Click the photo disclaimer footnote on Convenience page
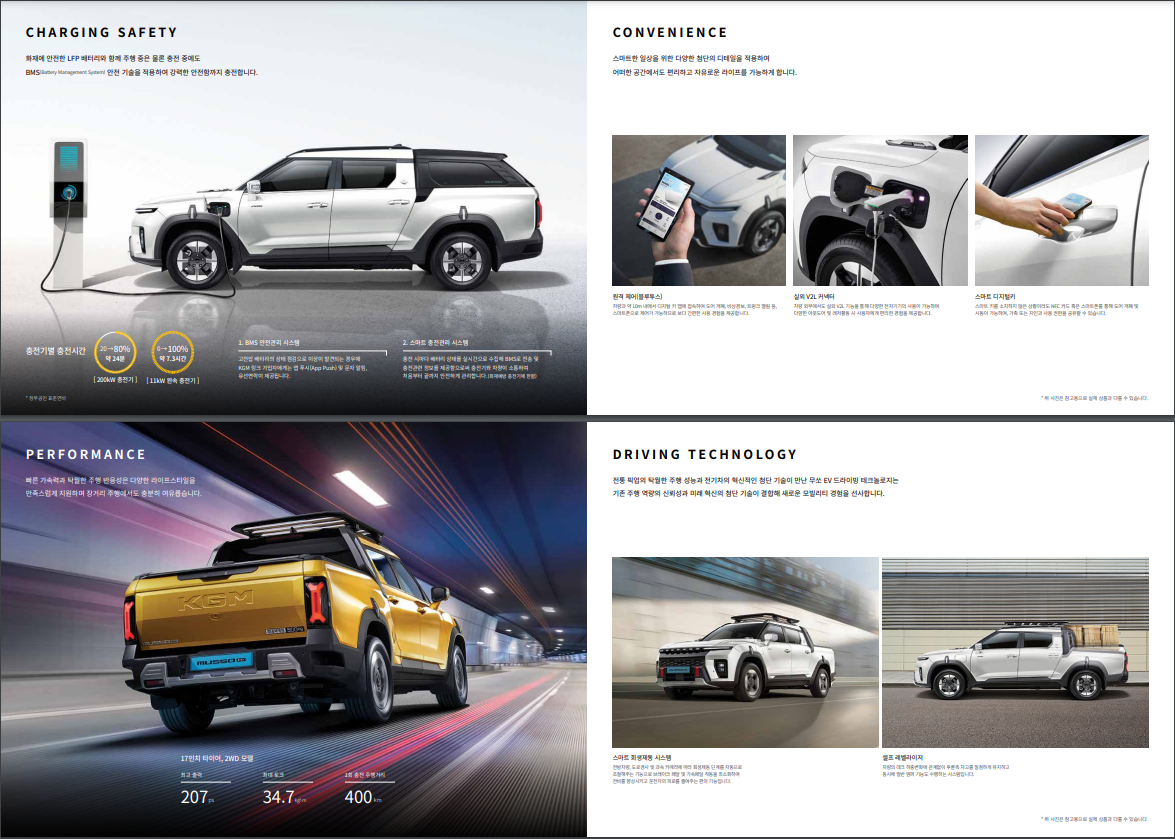The height and width of the screenshot is (839, 1175). [x=1094, y=398]
